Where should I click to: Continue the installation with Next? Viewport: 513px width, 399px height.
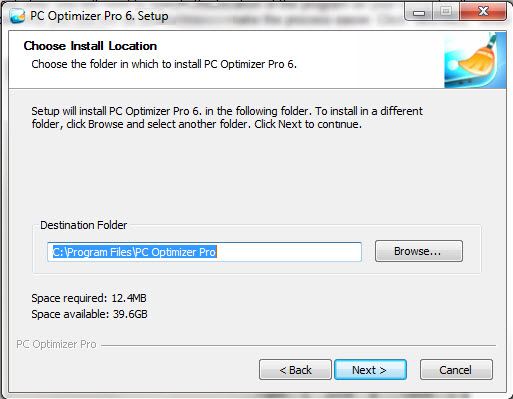tap(370, 370)
